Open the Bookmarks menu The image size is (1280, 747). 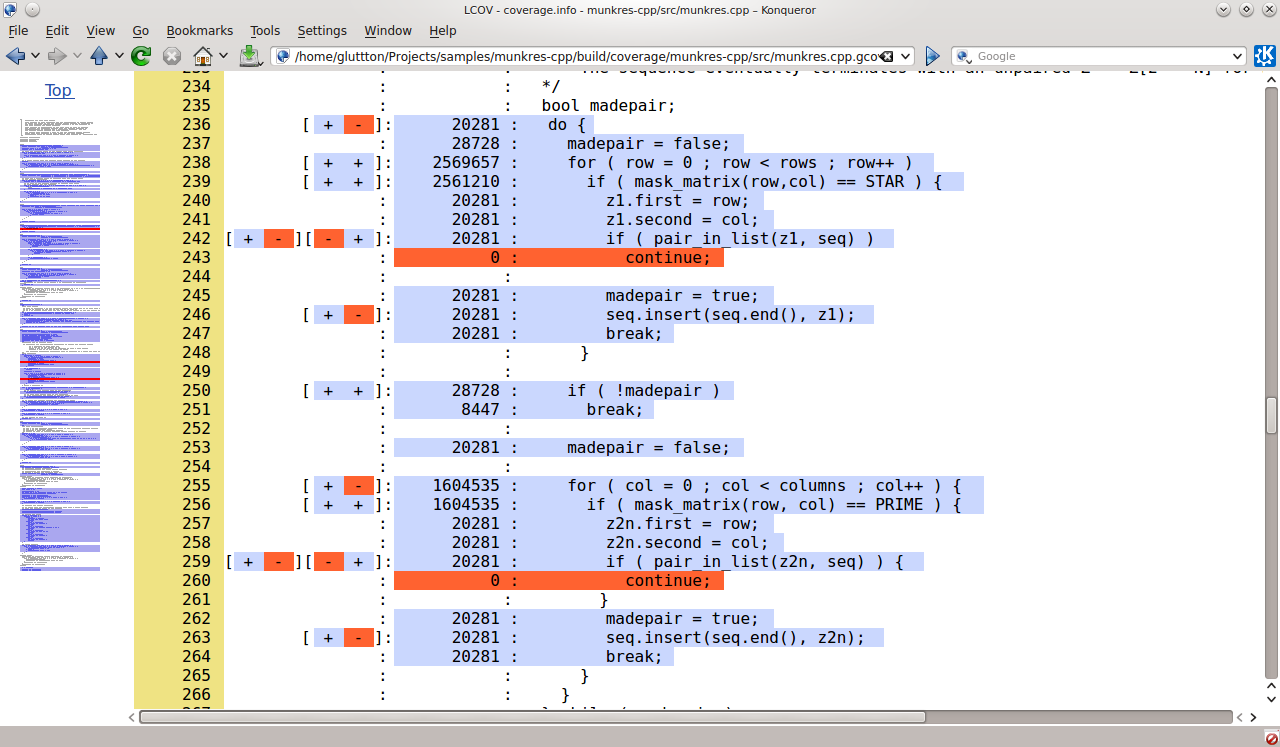(198, 31)
